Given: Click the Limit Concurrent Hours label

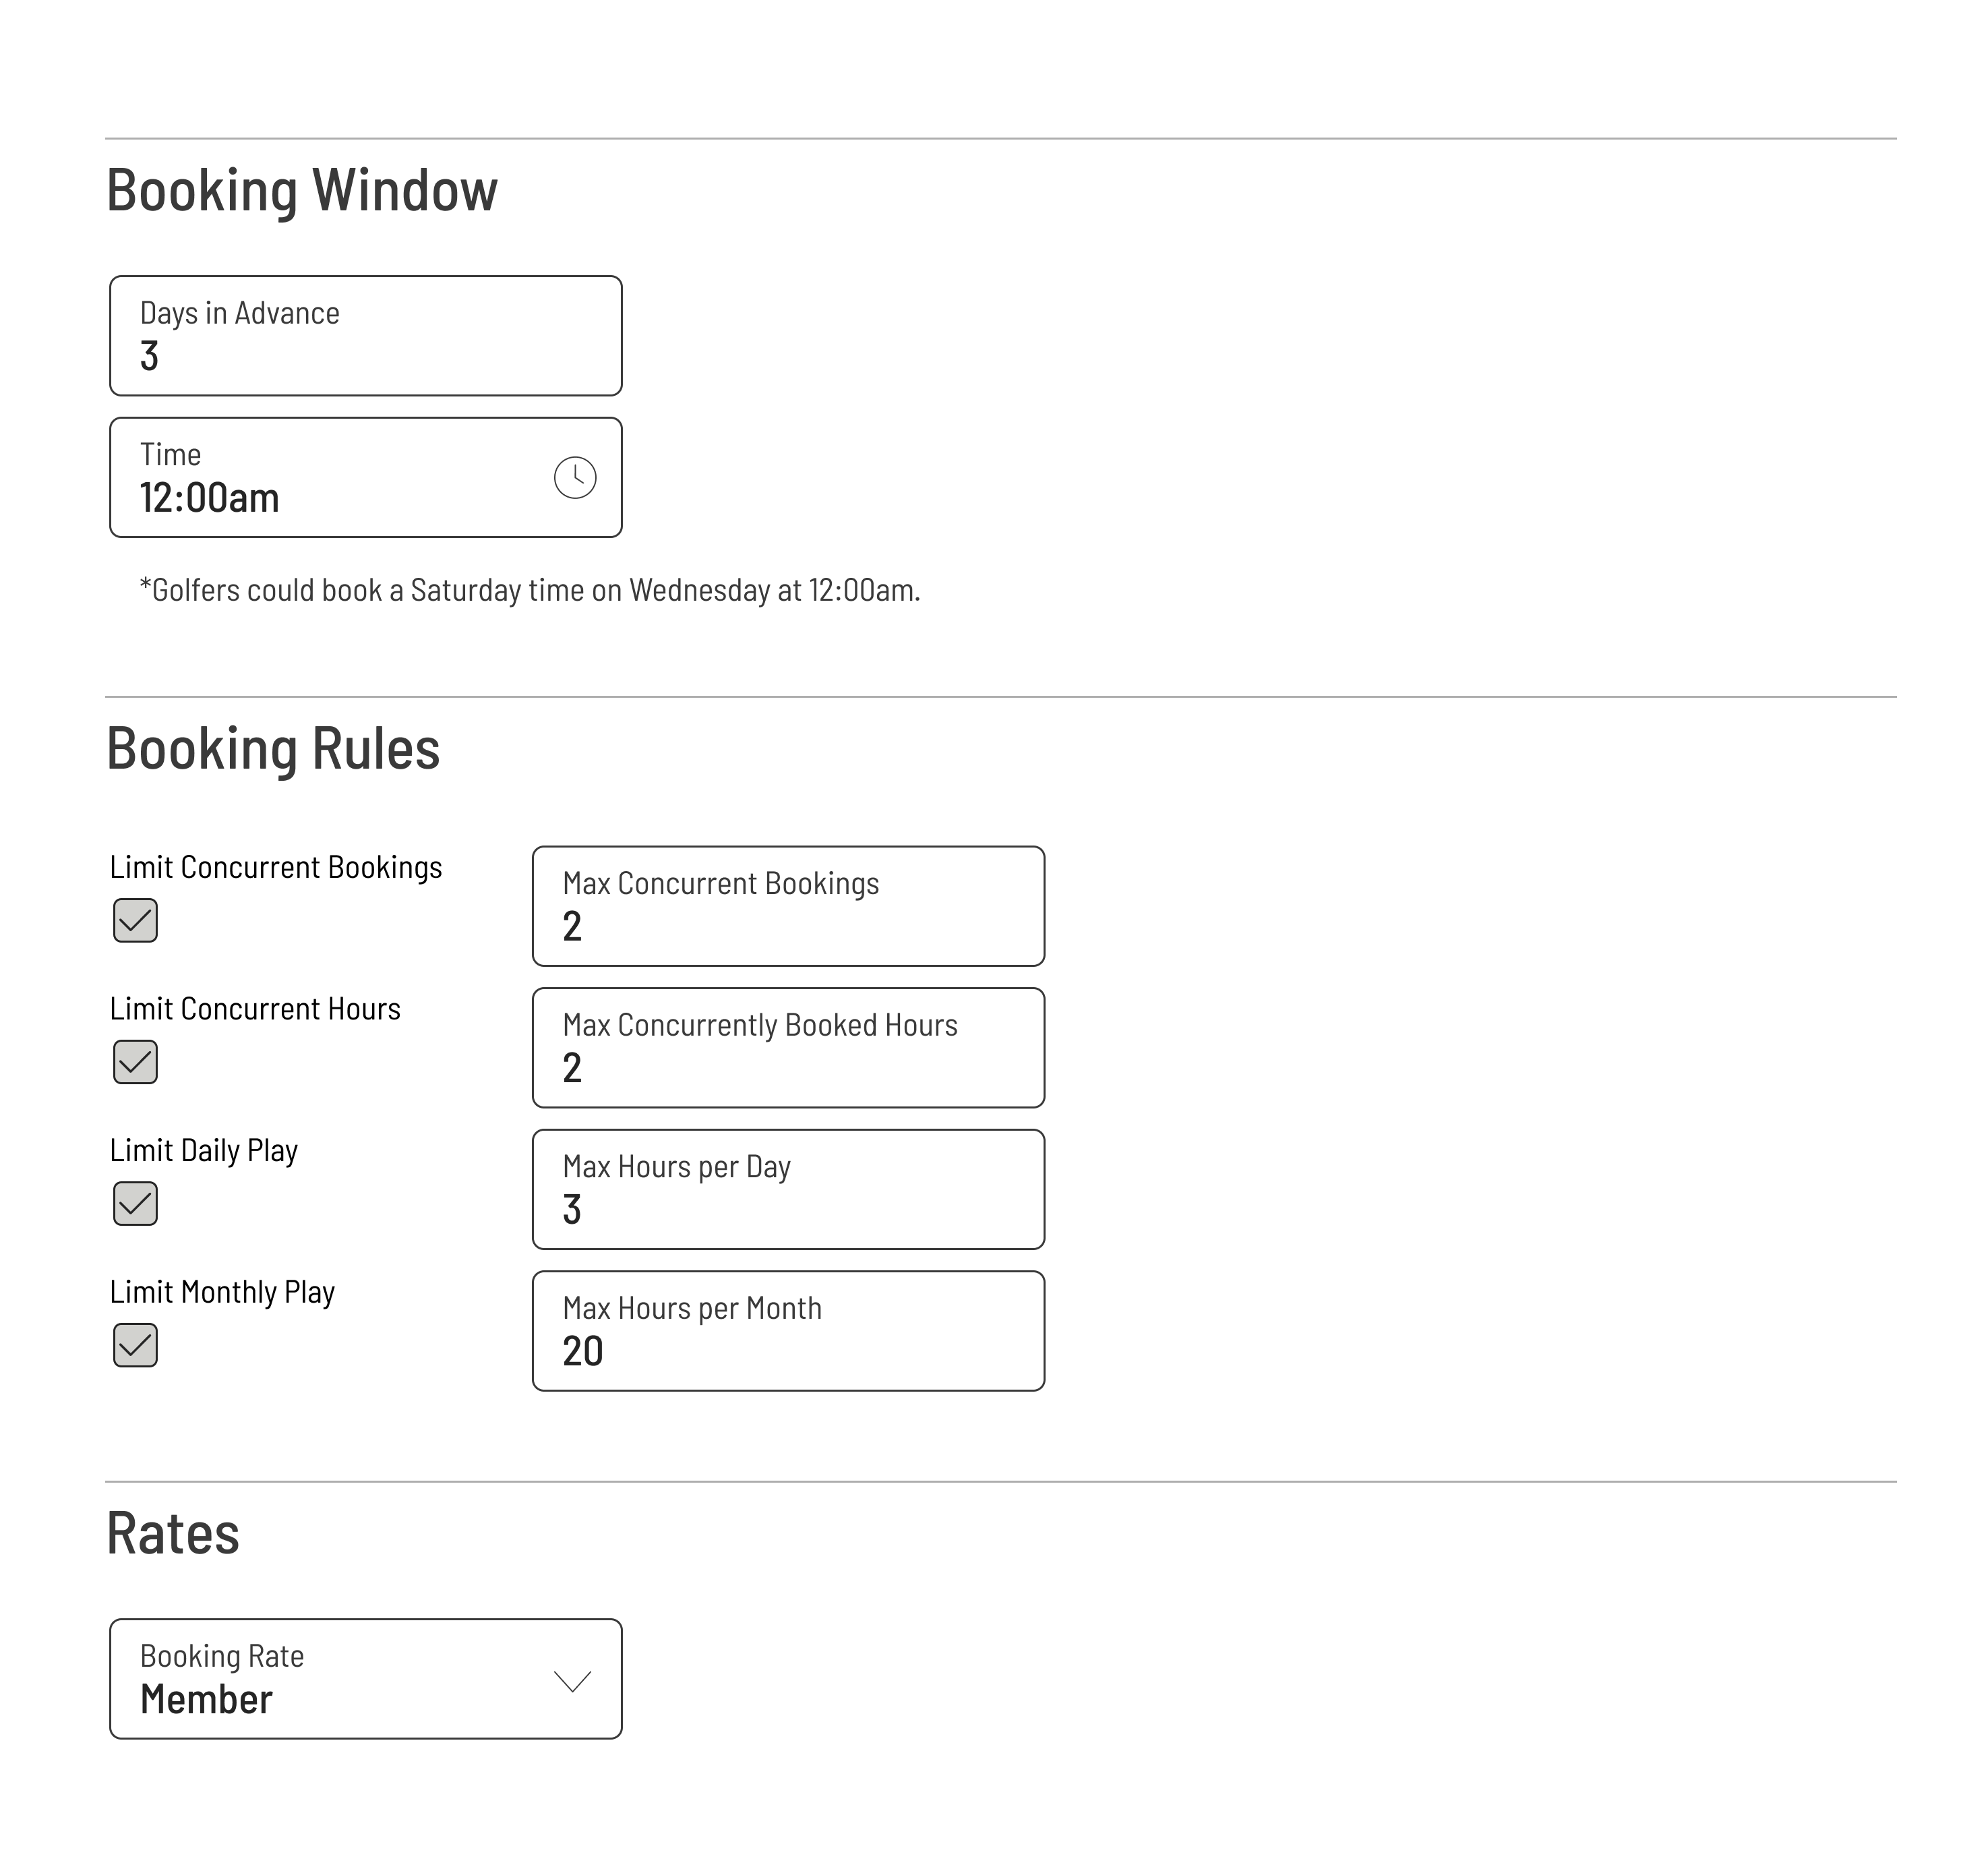Looking at the screenshot, I should click(x=255, y=1009).
